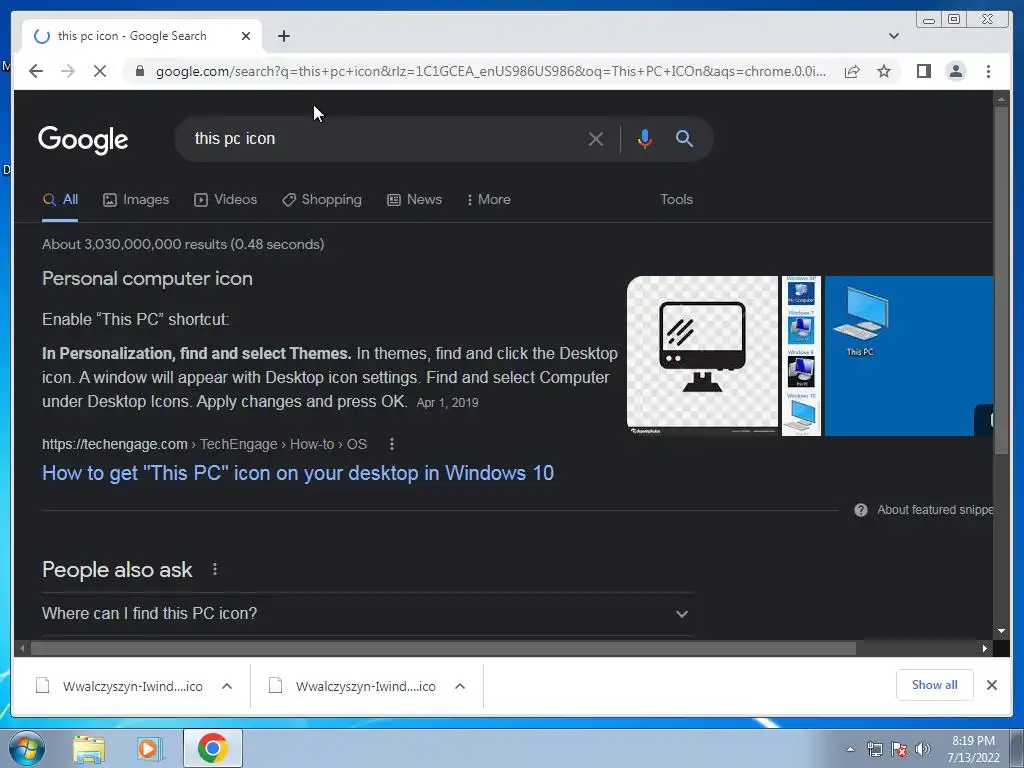Show hidden system tray icons
Viewport: 1024px width, 768px height.
point(850,750)
